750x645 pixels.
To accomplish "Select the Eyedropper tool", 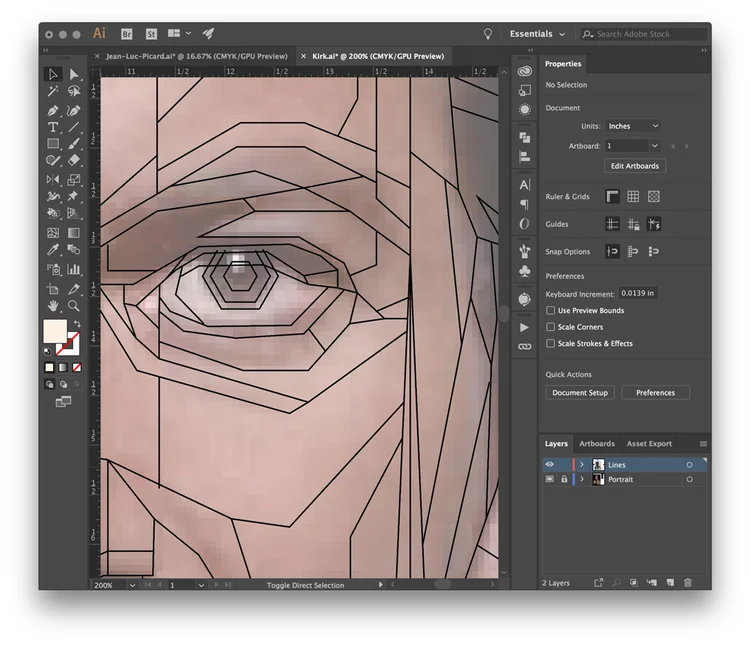I will (53, 250).
